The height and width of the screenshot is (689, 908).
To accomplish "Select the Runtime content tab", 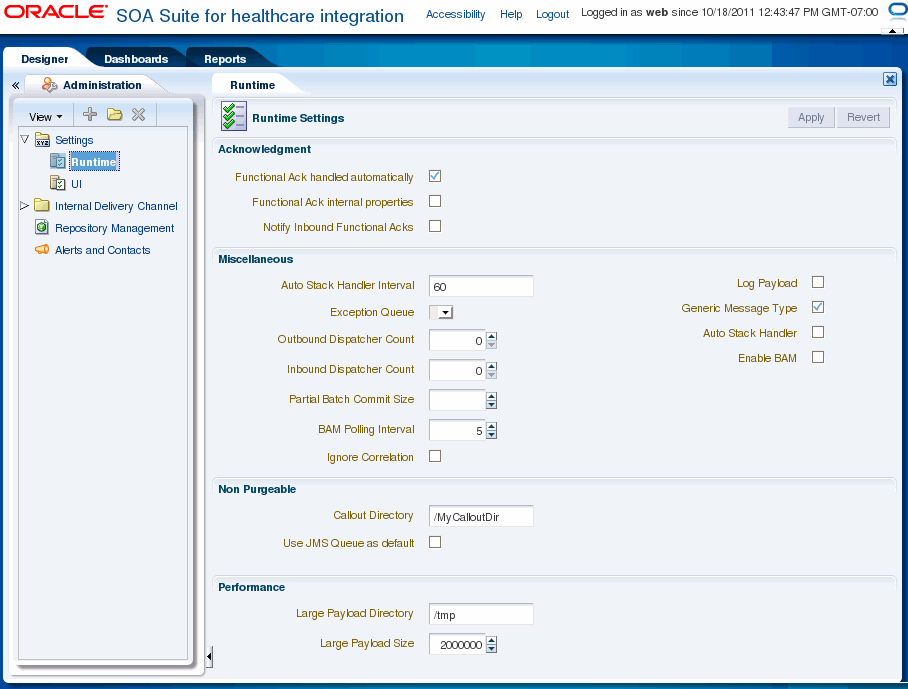I will click(252, 85).
